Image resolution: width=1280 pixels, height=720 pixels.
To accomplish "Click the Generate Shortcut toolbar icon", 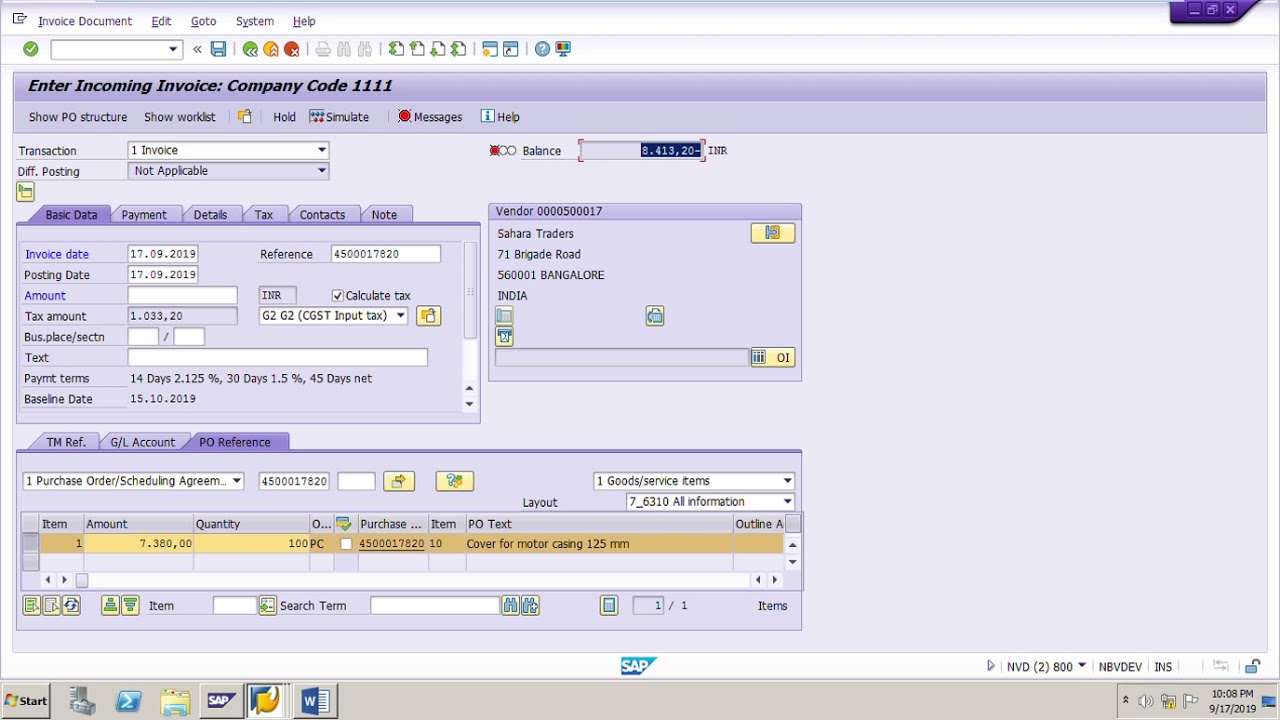I will (x=511, y=49).
